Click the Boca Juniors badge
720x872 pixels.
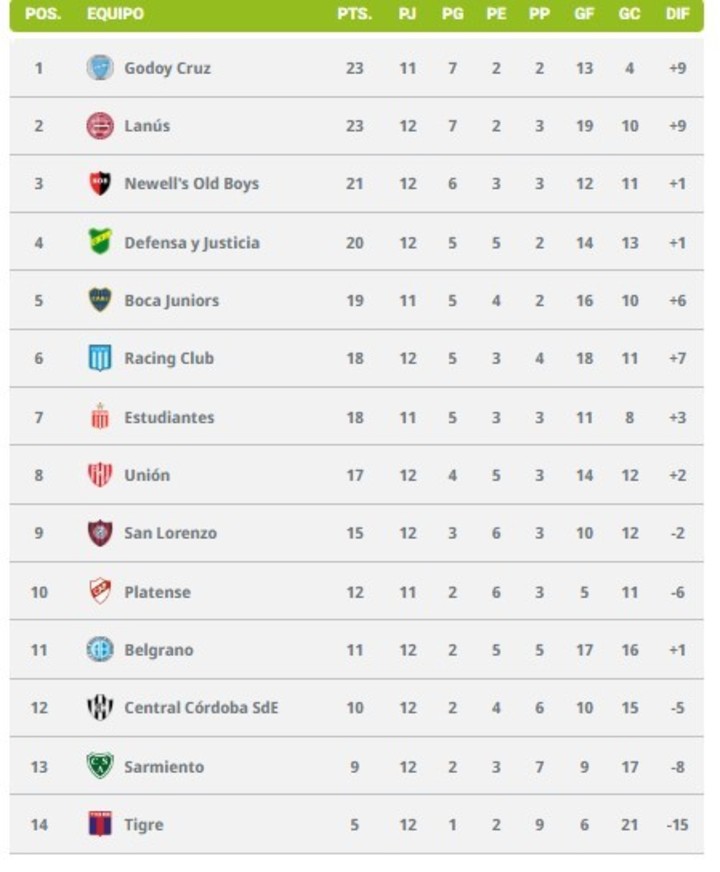point(100,300)
